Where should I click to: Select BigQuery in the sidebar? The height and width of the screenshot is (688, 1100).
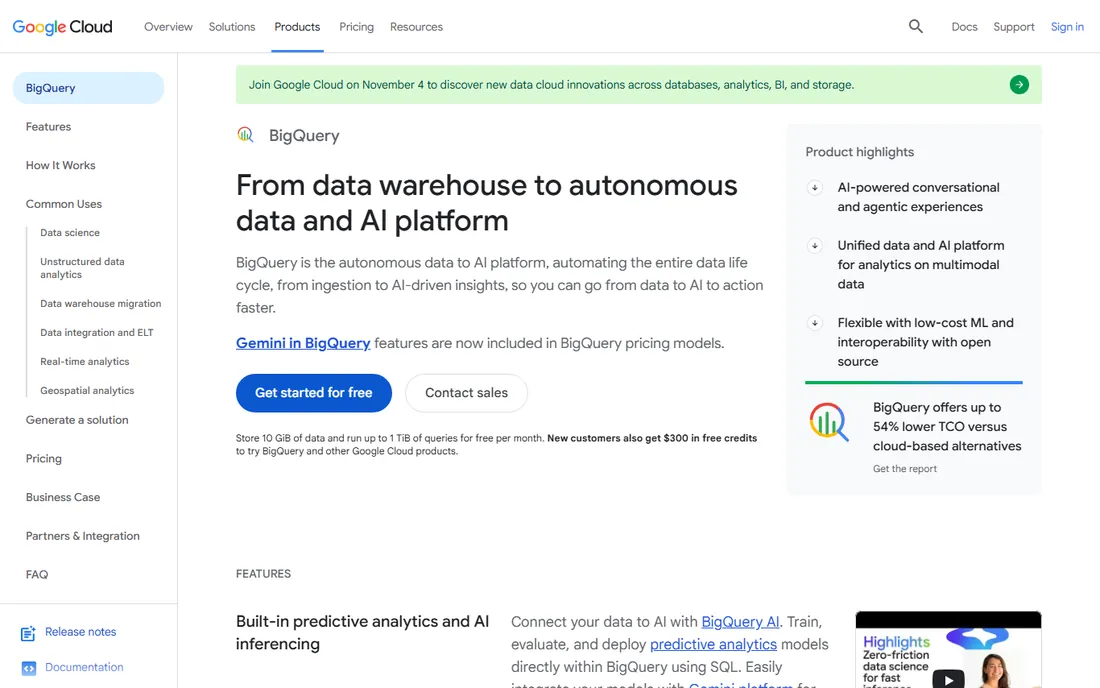(88, 88)
